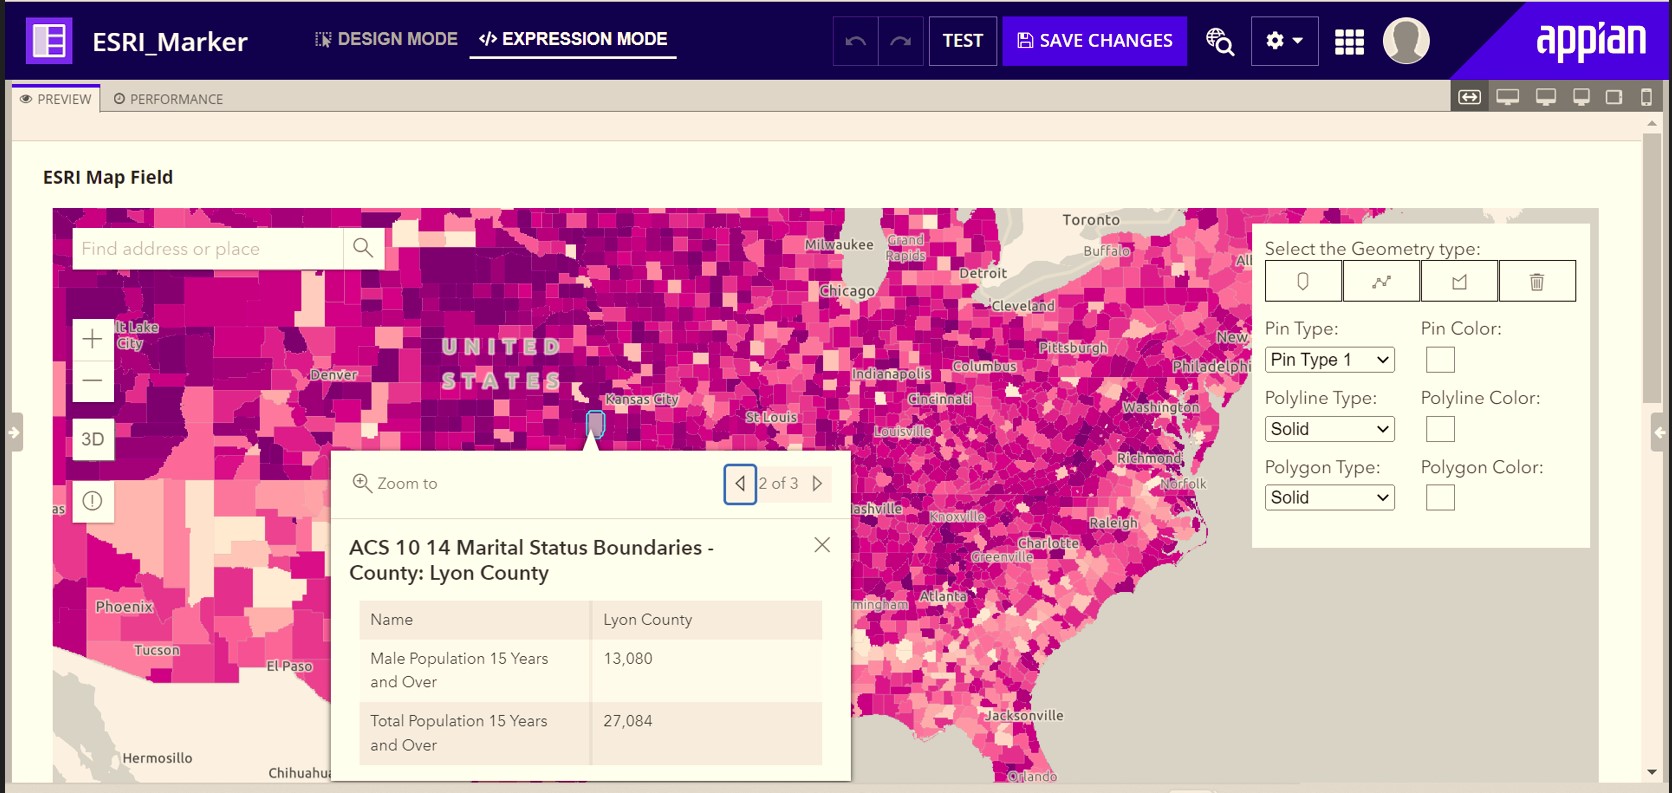Image resolution: width=1672 pixels, height=793 pixels.
Task: Pick the polygon geometry drawing tool
Action: [x=1459, y=281]
